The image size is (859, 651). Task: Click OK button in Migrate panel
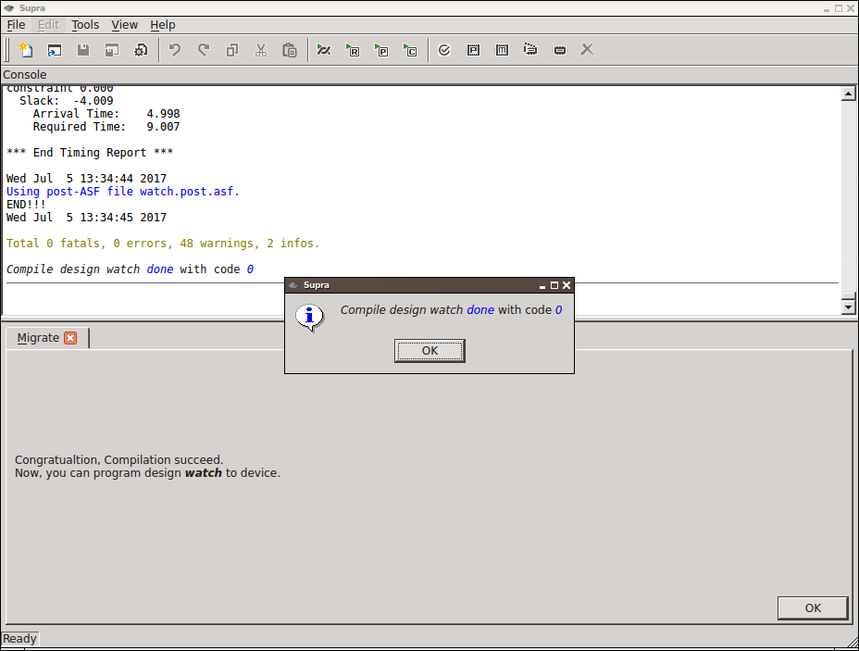pyautogui.click(x=812, y=608)
